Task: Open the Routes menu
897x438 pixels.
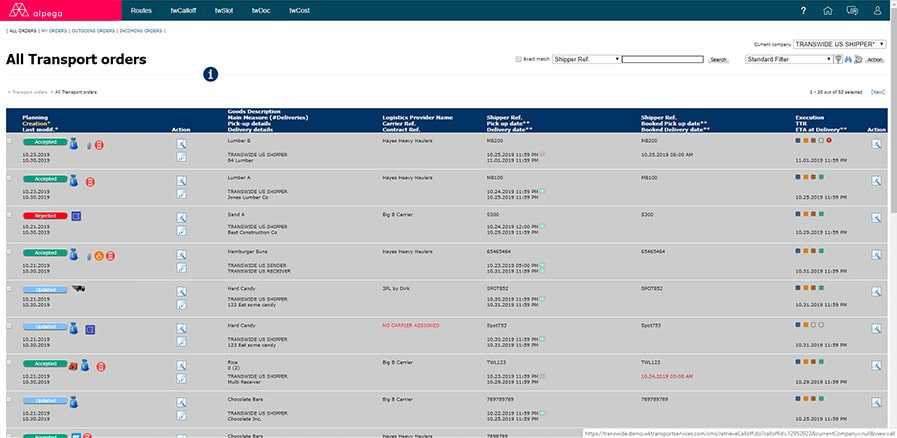Action: pyautogui.click(x=141, y=10)
